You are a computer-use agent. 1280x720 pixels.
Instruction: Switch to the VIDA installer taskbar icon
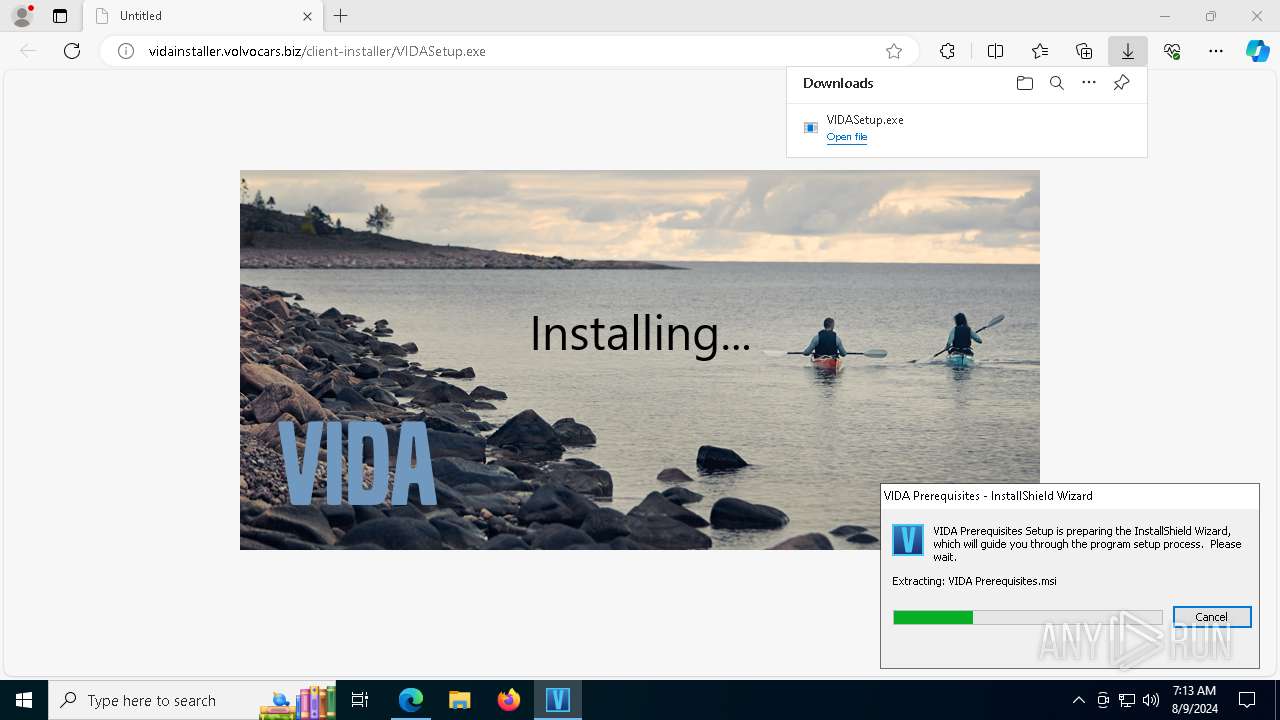[x=557, y=700]
